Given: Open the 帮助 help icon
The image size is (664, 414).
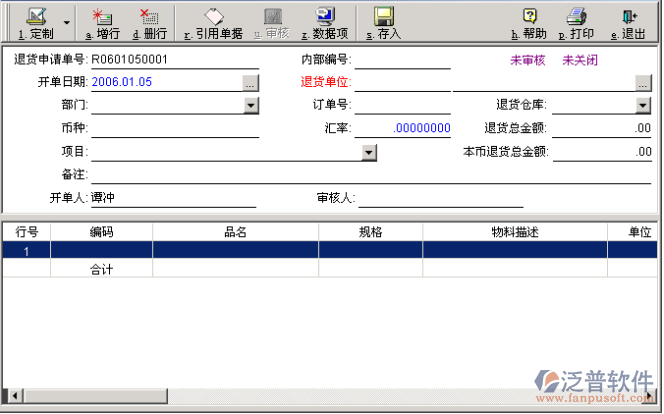Looking at the screenshot, I should (x=529, y=17).
